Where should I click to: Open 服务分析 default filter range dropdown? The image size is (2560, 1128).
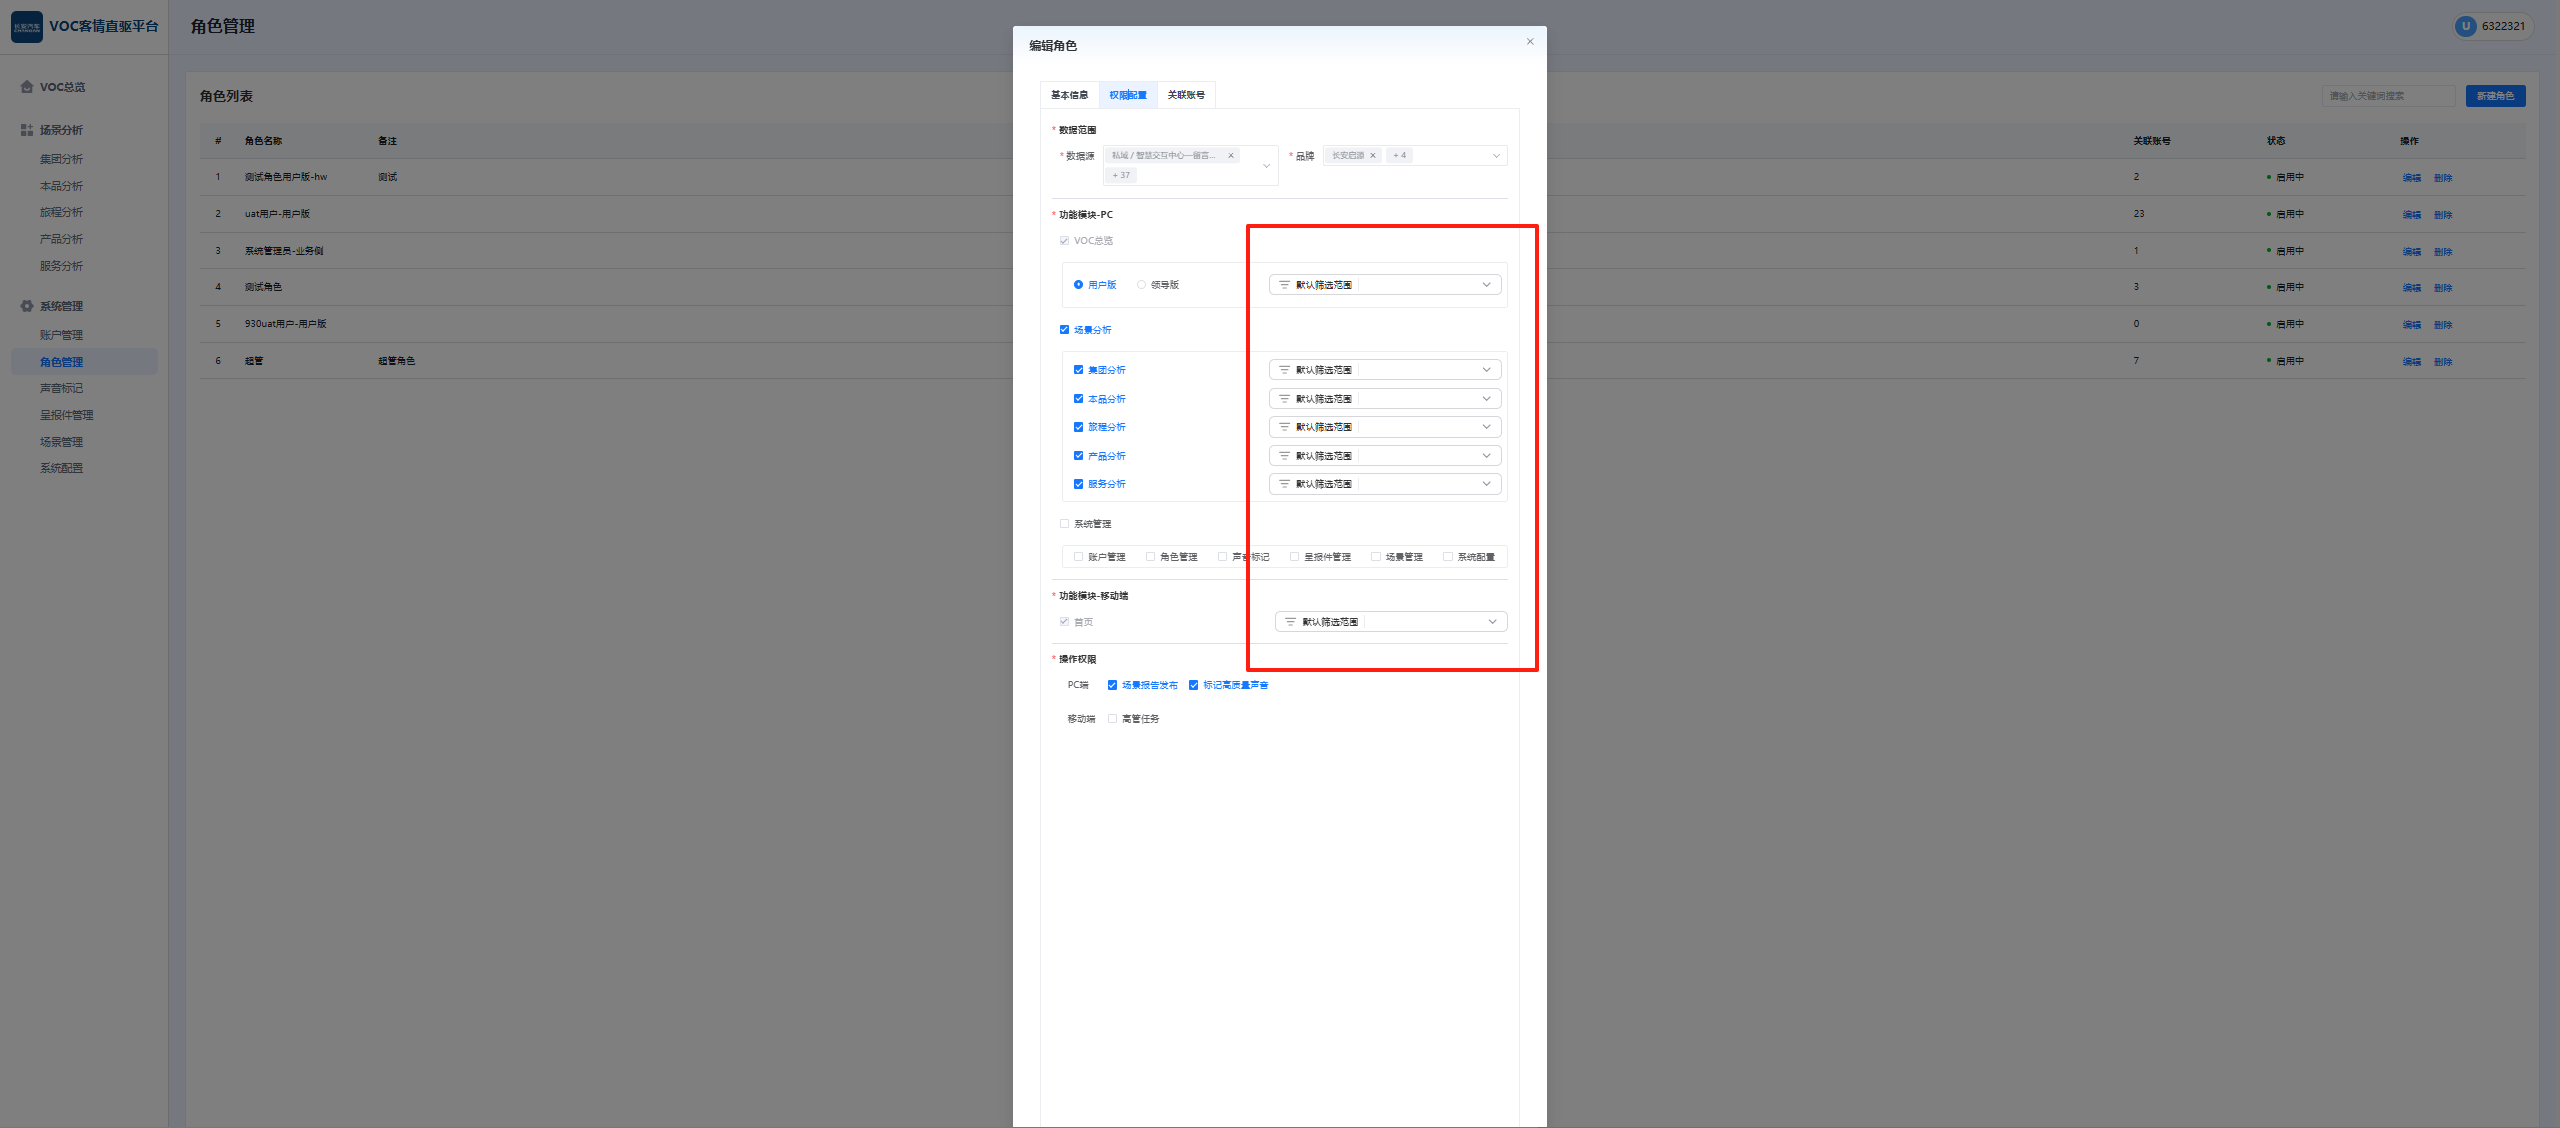[1486, 484]
